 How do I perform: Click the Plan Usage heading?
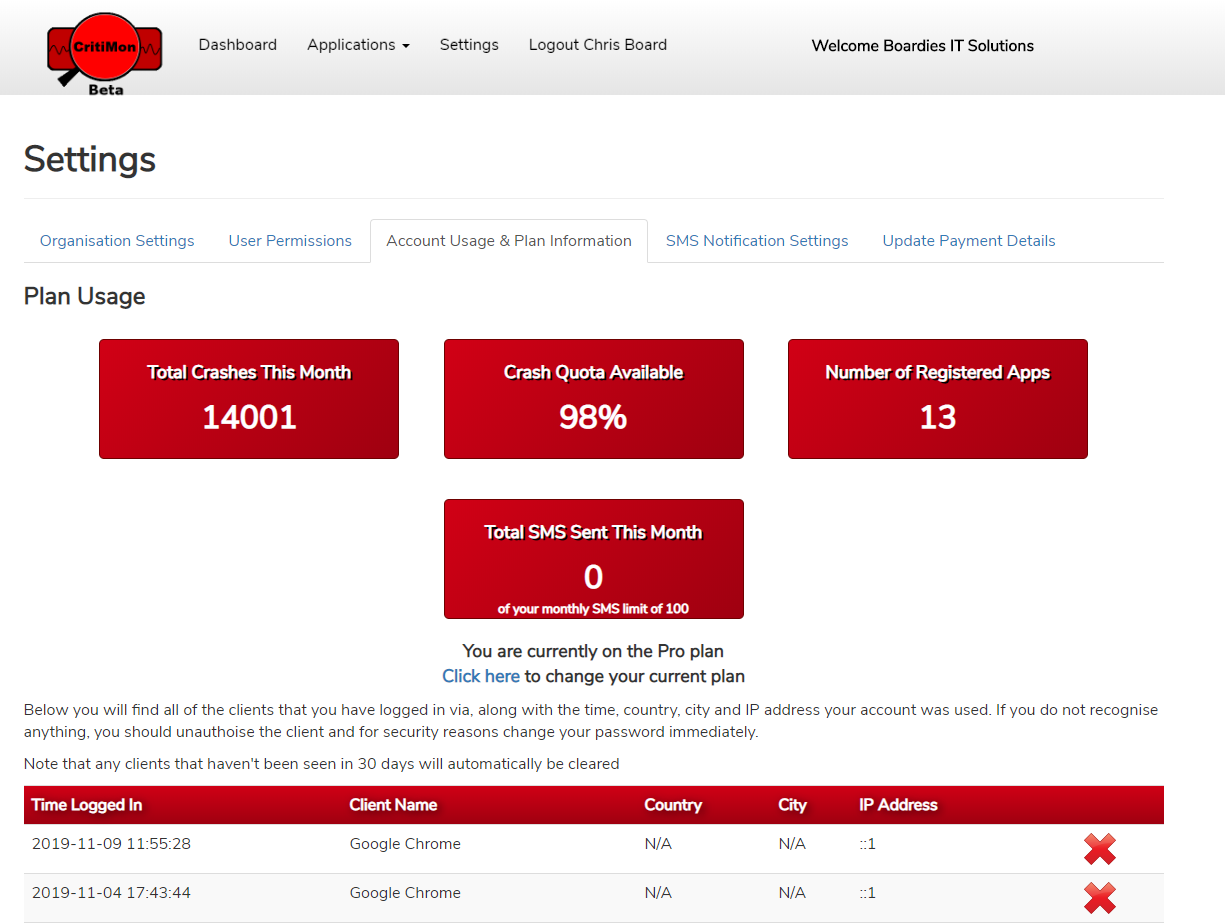(85, 297)
